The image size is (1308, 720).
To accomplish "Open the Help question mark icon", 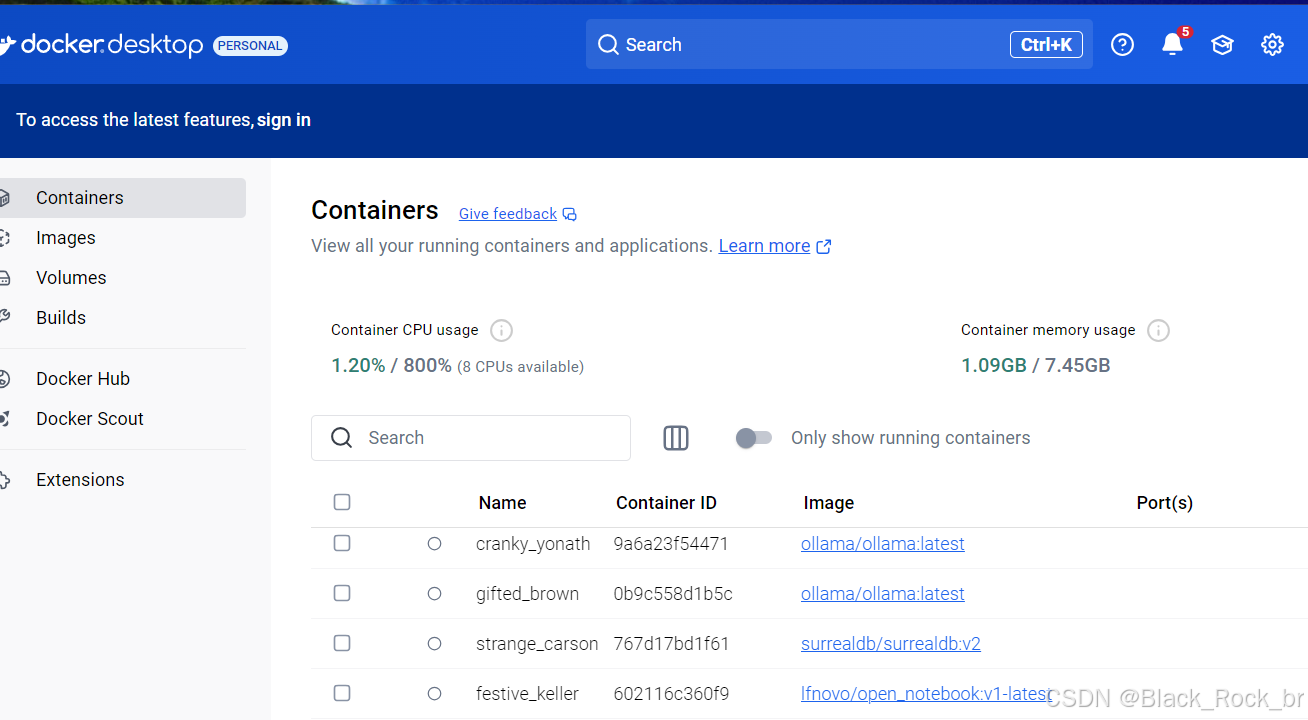I will click(1123, 45).
